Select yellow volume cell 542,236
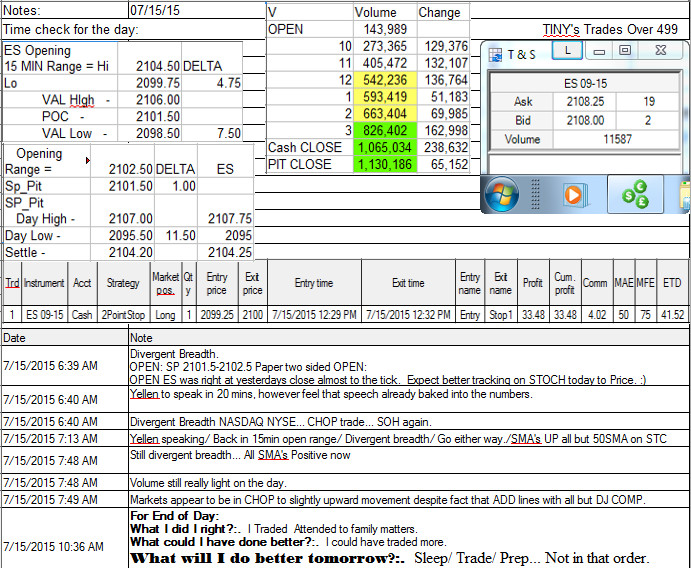 coord(385,80)
